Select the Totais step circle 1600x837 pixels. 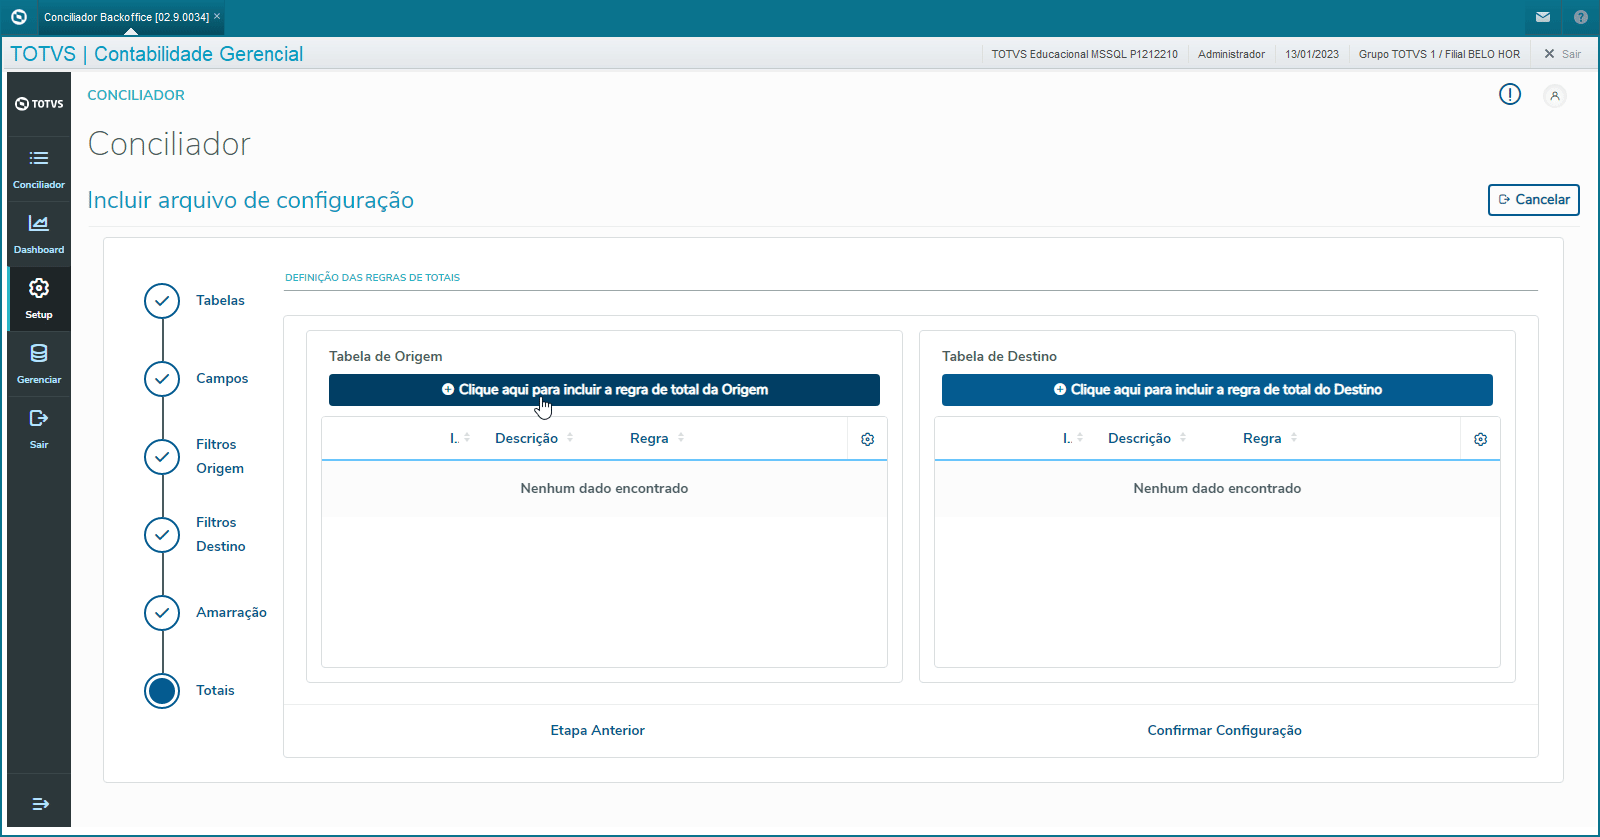[x=162, y=691]
